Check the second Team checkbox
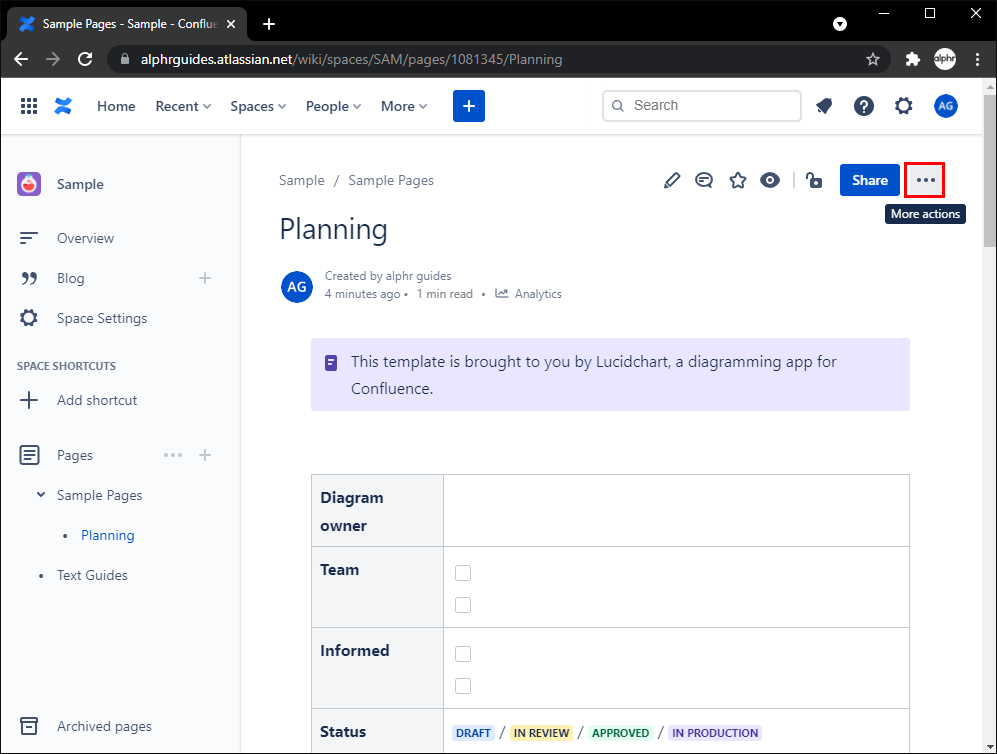Screen dimensions: 997x754 [x=463, y=605]
